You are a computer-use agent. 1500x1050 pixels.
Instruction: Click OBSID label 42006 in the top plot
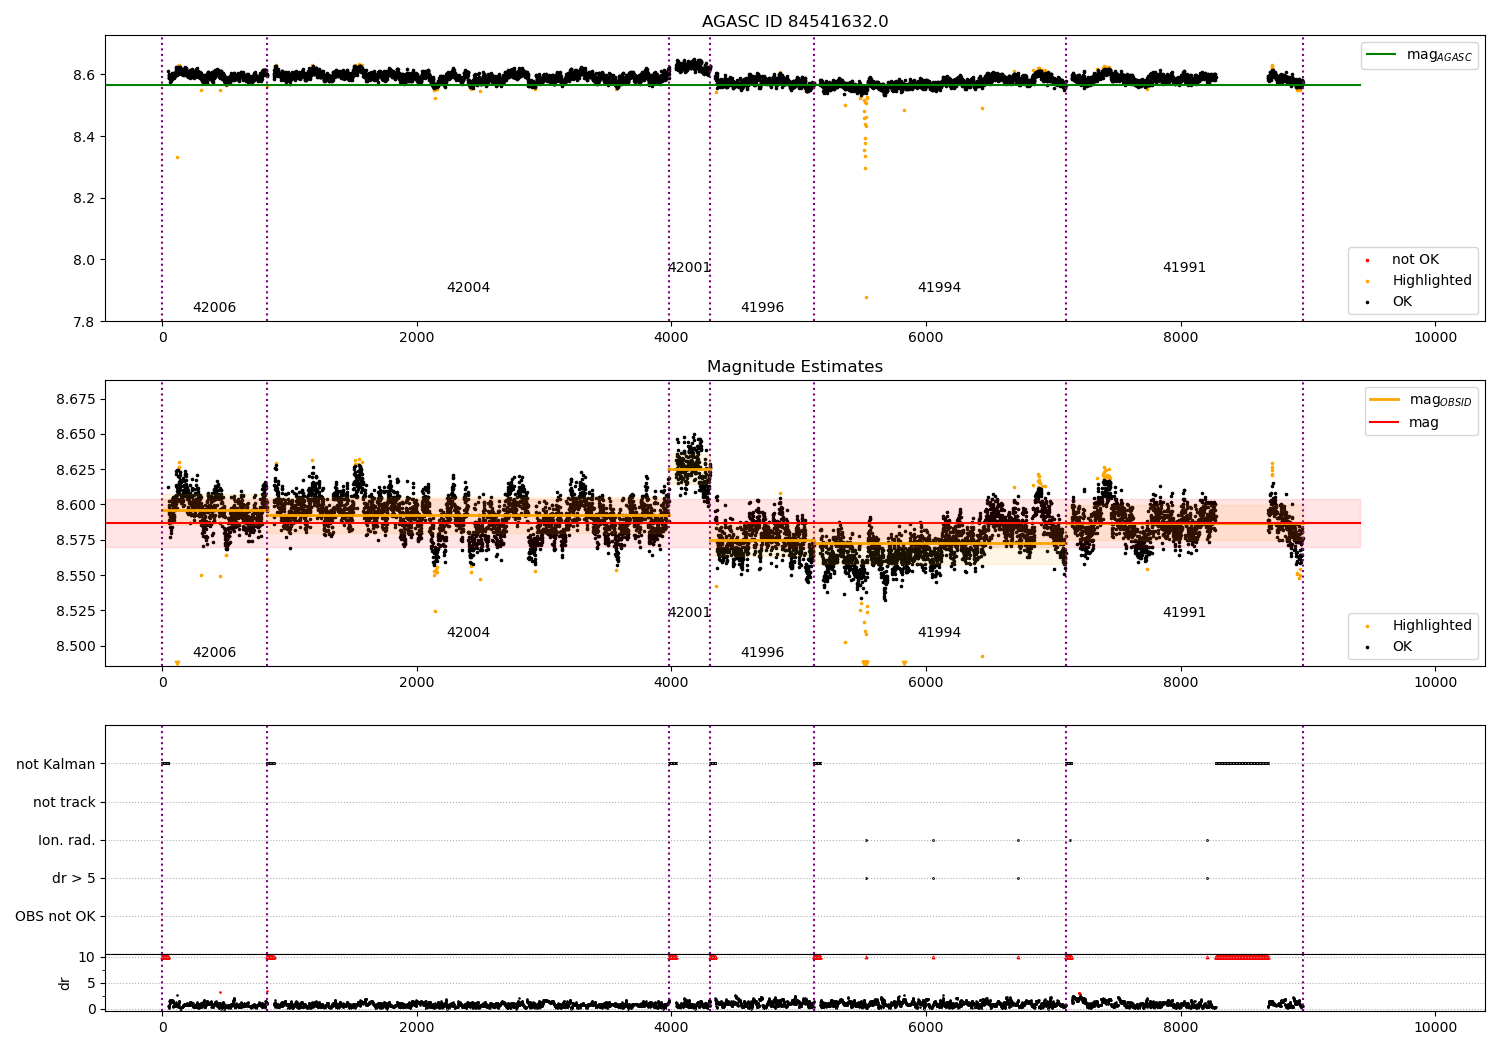214,308
